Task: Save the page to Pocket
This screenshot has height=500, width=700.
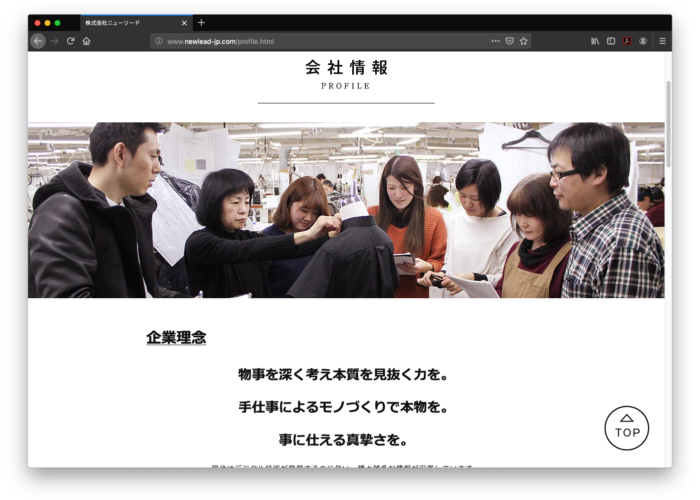Action: click(509, 41)
